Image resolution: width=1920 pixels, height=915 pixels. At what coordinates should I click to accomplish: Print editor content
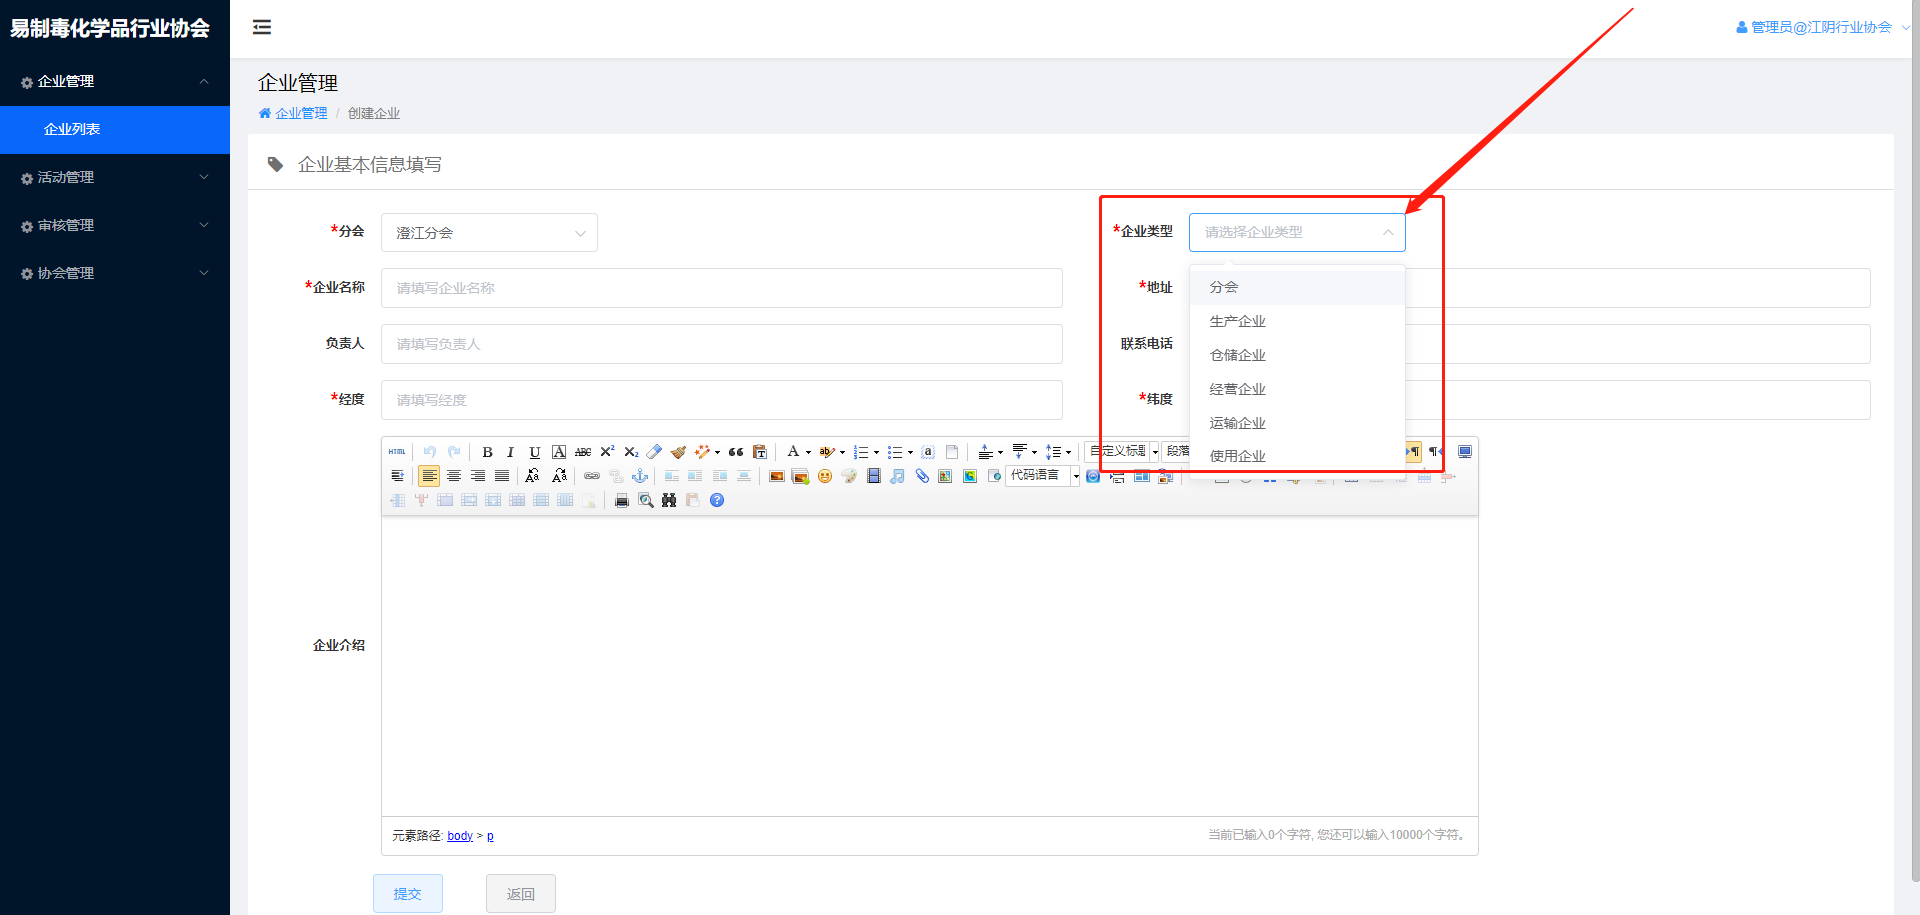621,500
